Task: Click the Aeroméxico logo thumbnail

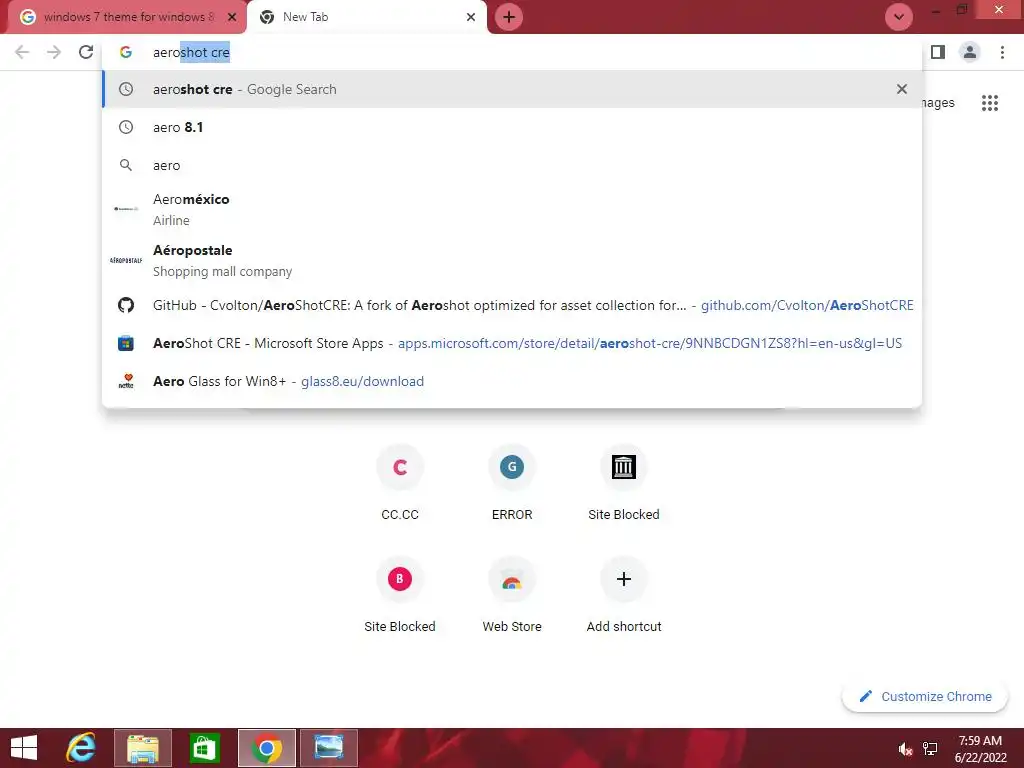Action: coord(126,209)
